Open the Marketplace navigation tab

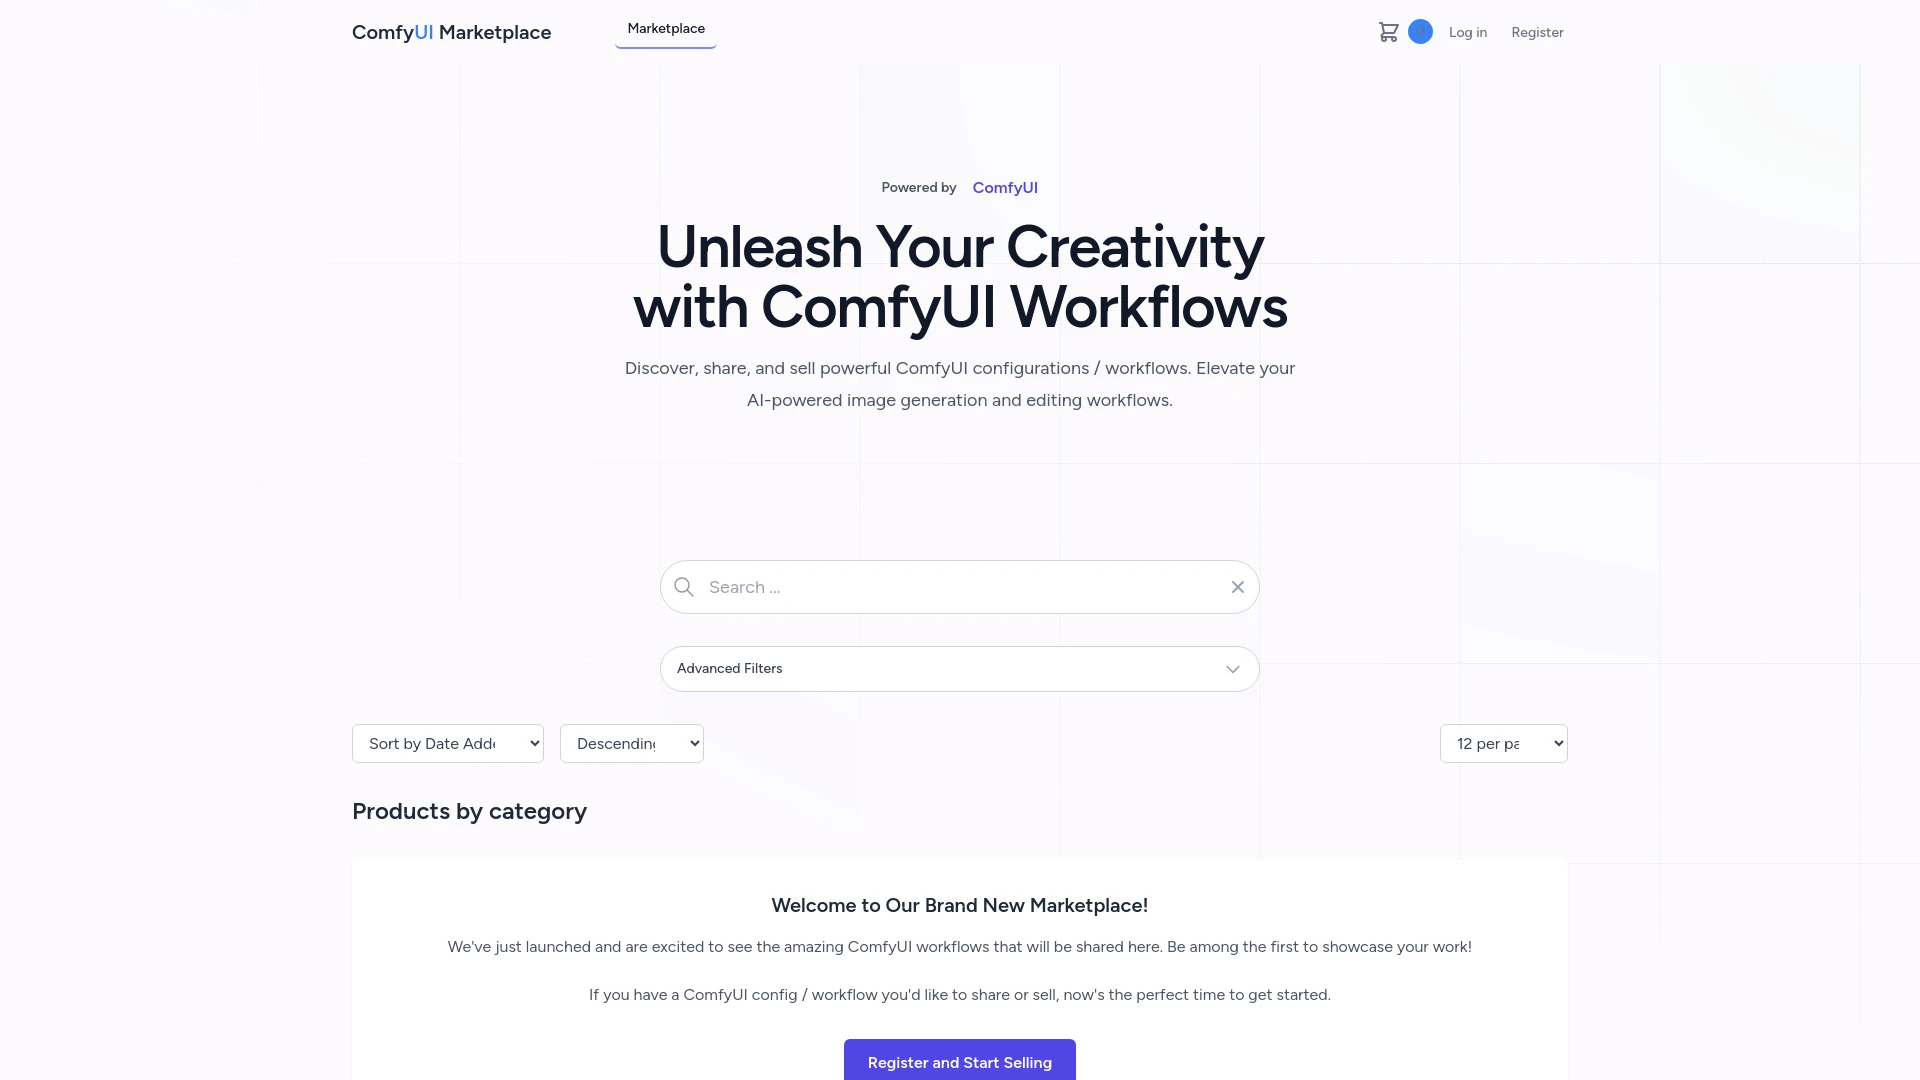[666, 28]
